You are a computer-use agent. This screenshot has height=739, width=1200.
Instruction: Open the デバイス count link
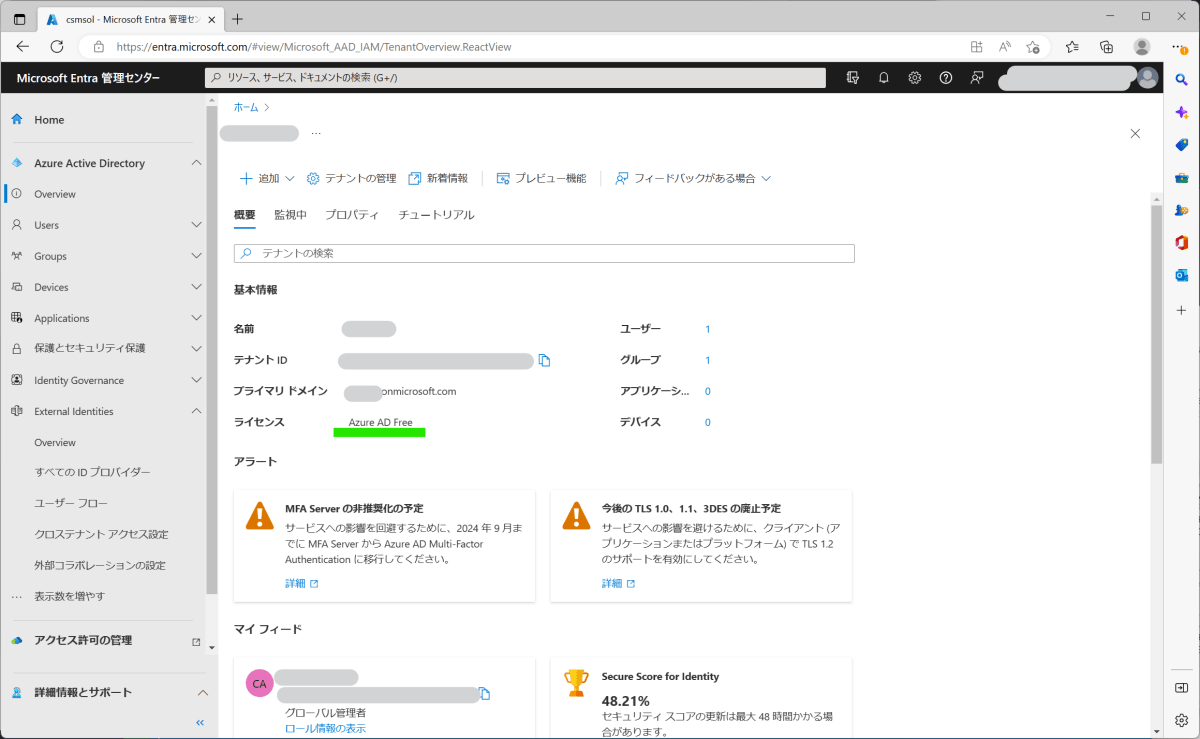click(x=708, y=422)
